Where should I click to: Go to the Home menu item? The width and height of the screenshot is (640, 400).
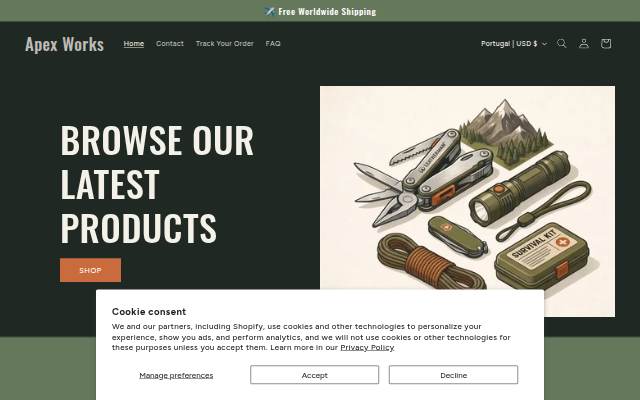[134, 43]
